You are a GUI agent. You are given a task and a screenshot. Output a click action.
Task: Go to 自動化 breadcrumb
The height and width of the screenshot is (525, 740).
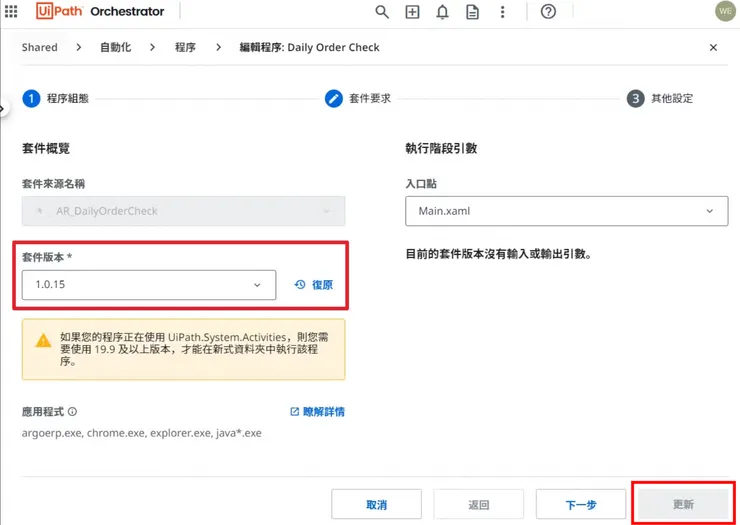click(x=116, y=47)
